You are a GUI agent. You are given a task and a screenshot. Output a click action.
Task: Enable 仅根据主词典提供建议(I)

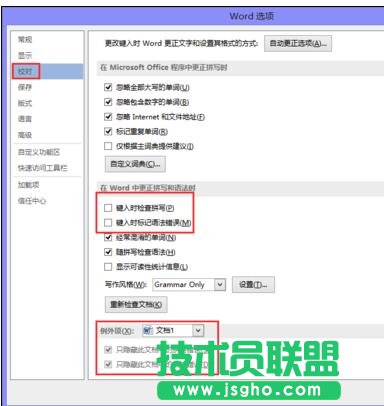pos(108,146)
